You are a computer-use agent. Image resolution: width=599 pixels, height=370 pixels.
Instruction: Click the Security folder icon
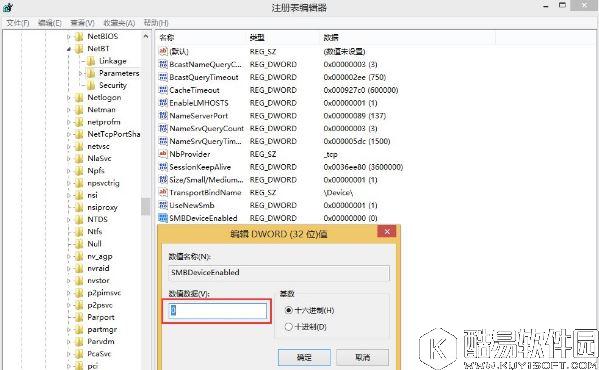tap(91, 85)
